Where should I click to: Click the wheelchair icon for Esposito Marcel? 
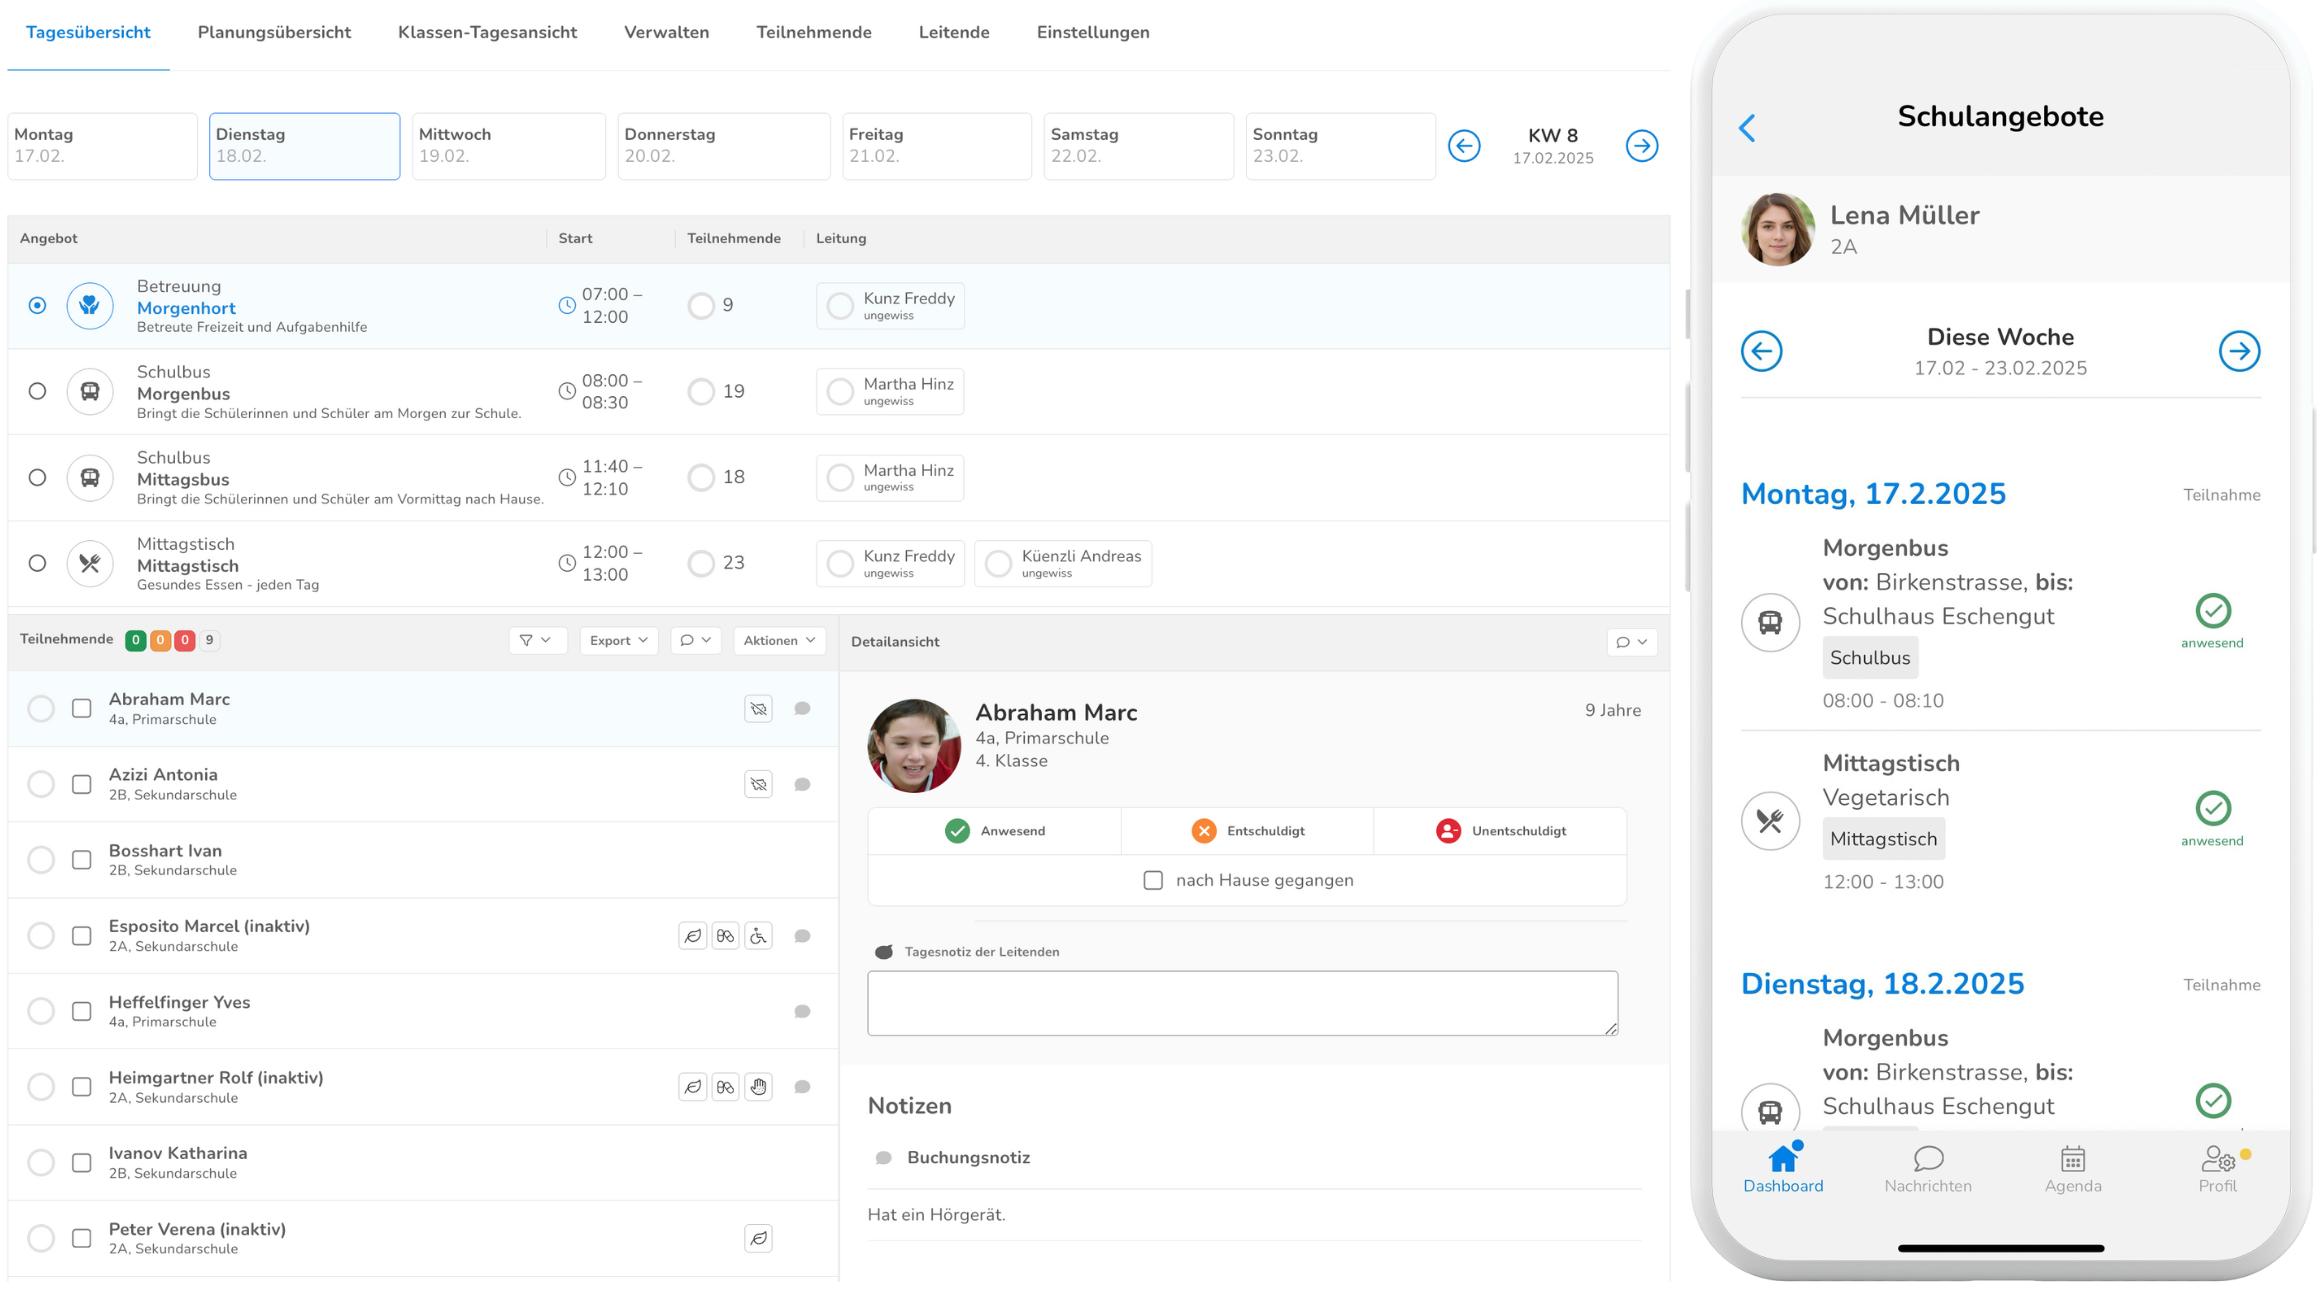[x=759, y=936]
